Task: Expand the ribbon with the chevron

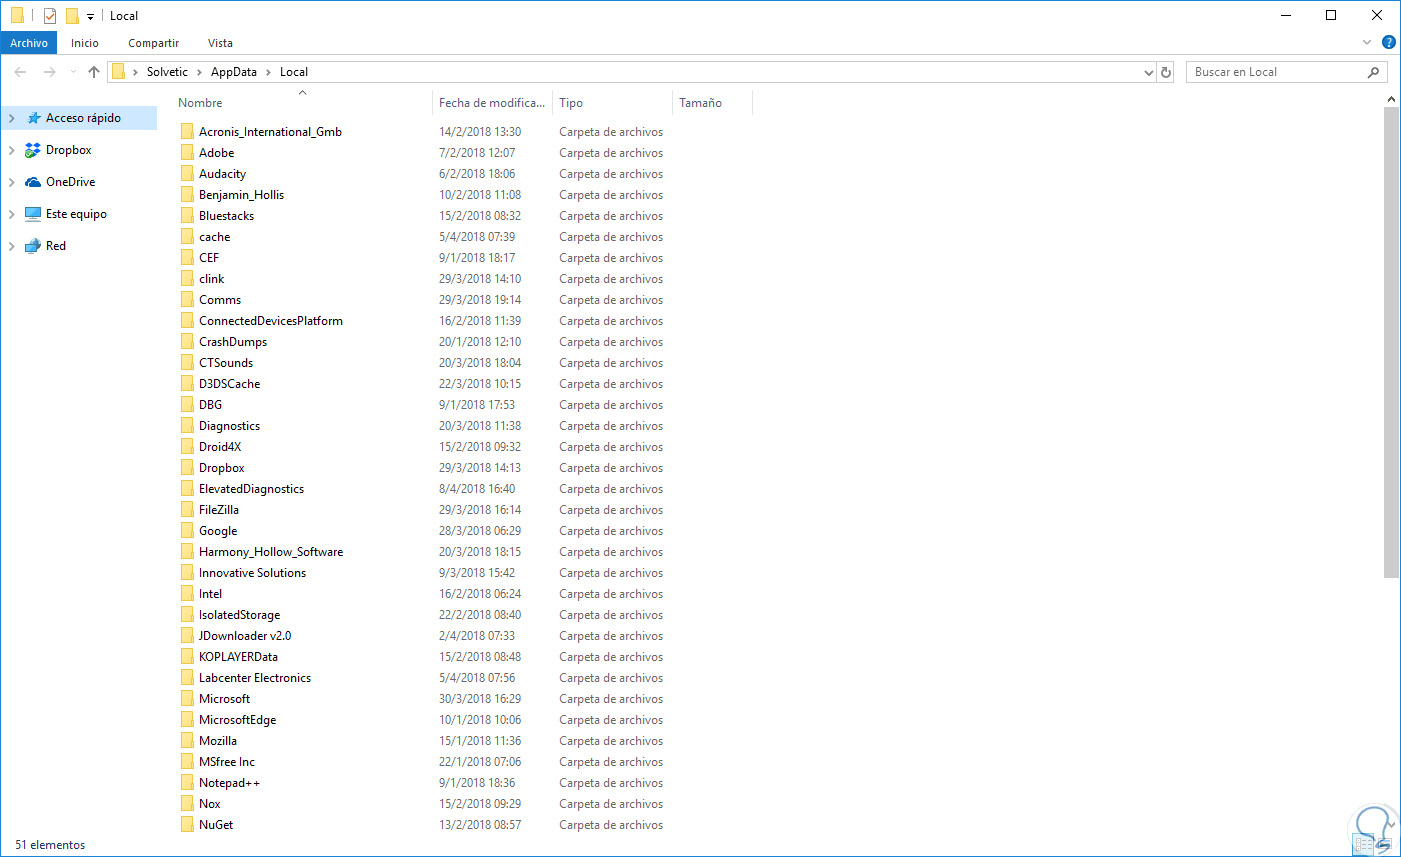Action: pyautogui.click(x=1367, y=42)
